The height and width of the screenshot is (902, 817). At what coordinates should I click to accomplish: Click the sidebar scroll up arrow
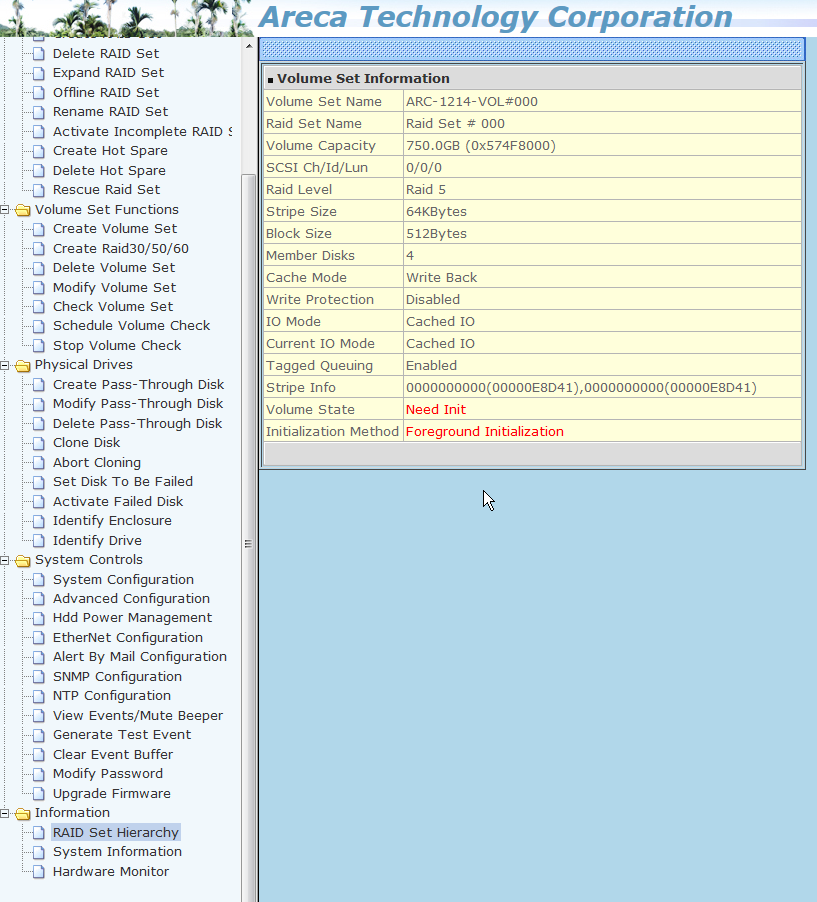click(249, 45)
